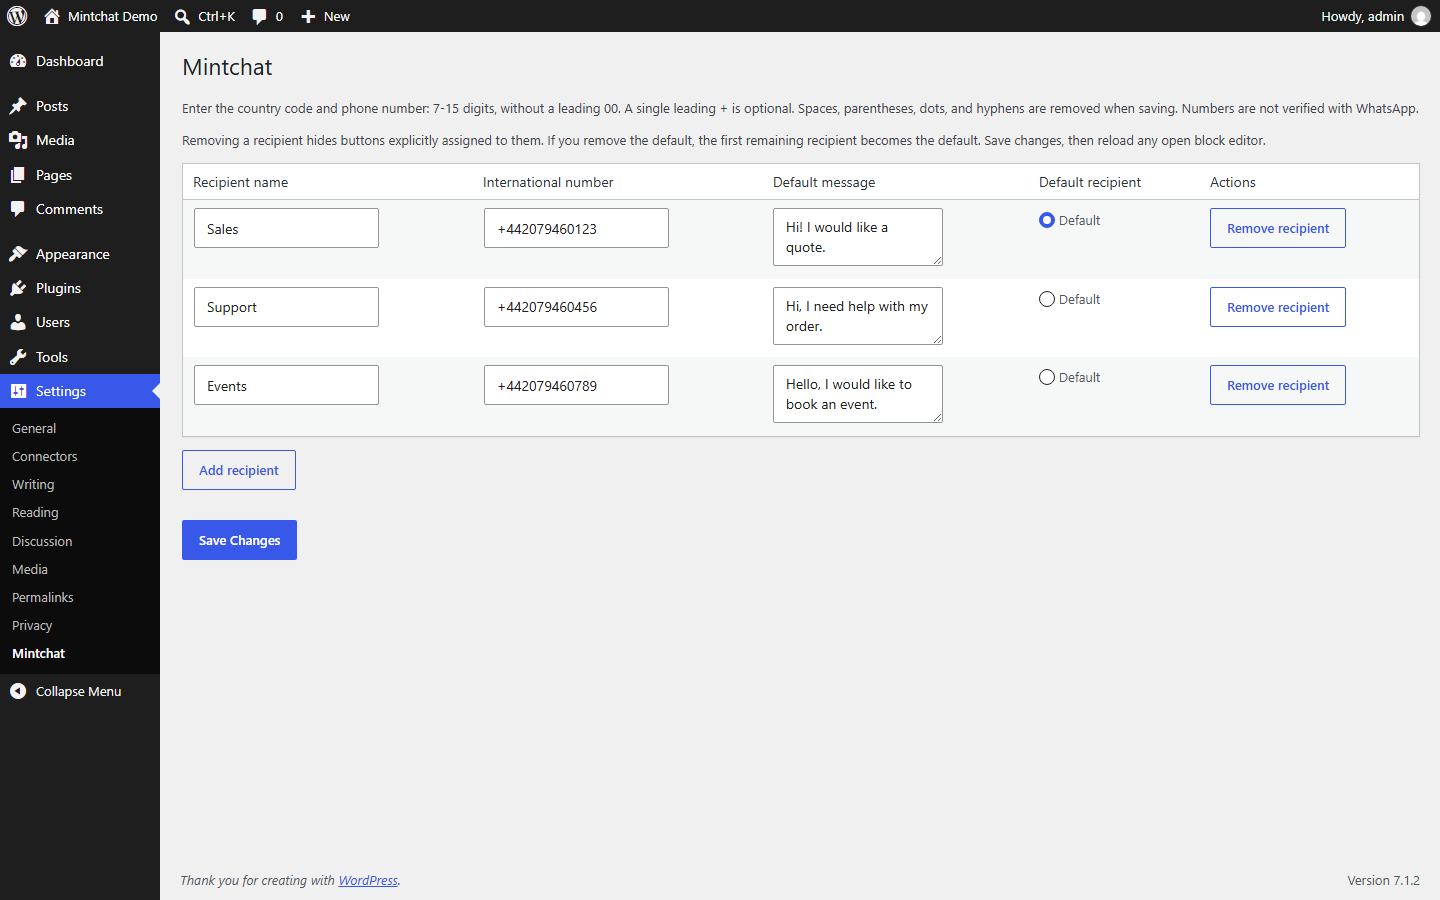The width and height of the screenshot is (1440, 900).
Task: Set Support as default recipient
Action: [x=1047, y=299]
